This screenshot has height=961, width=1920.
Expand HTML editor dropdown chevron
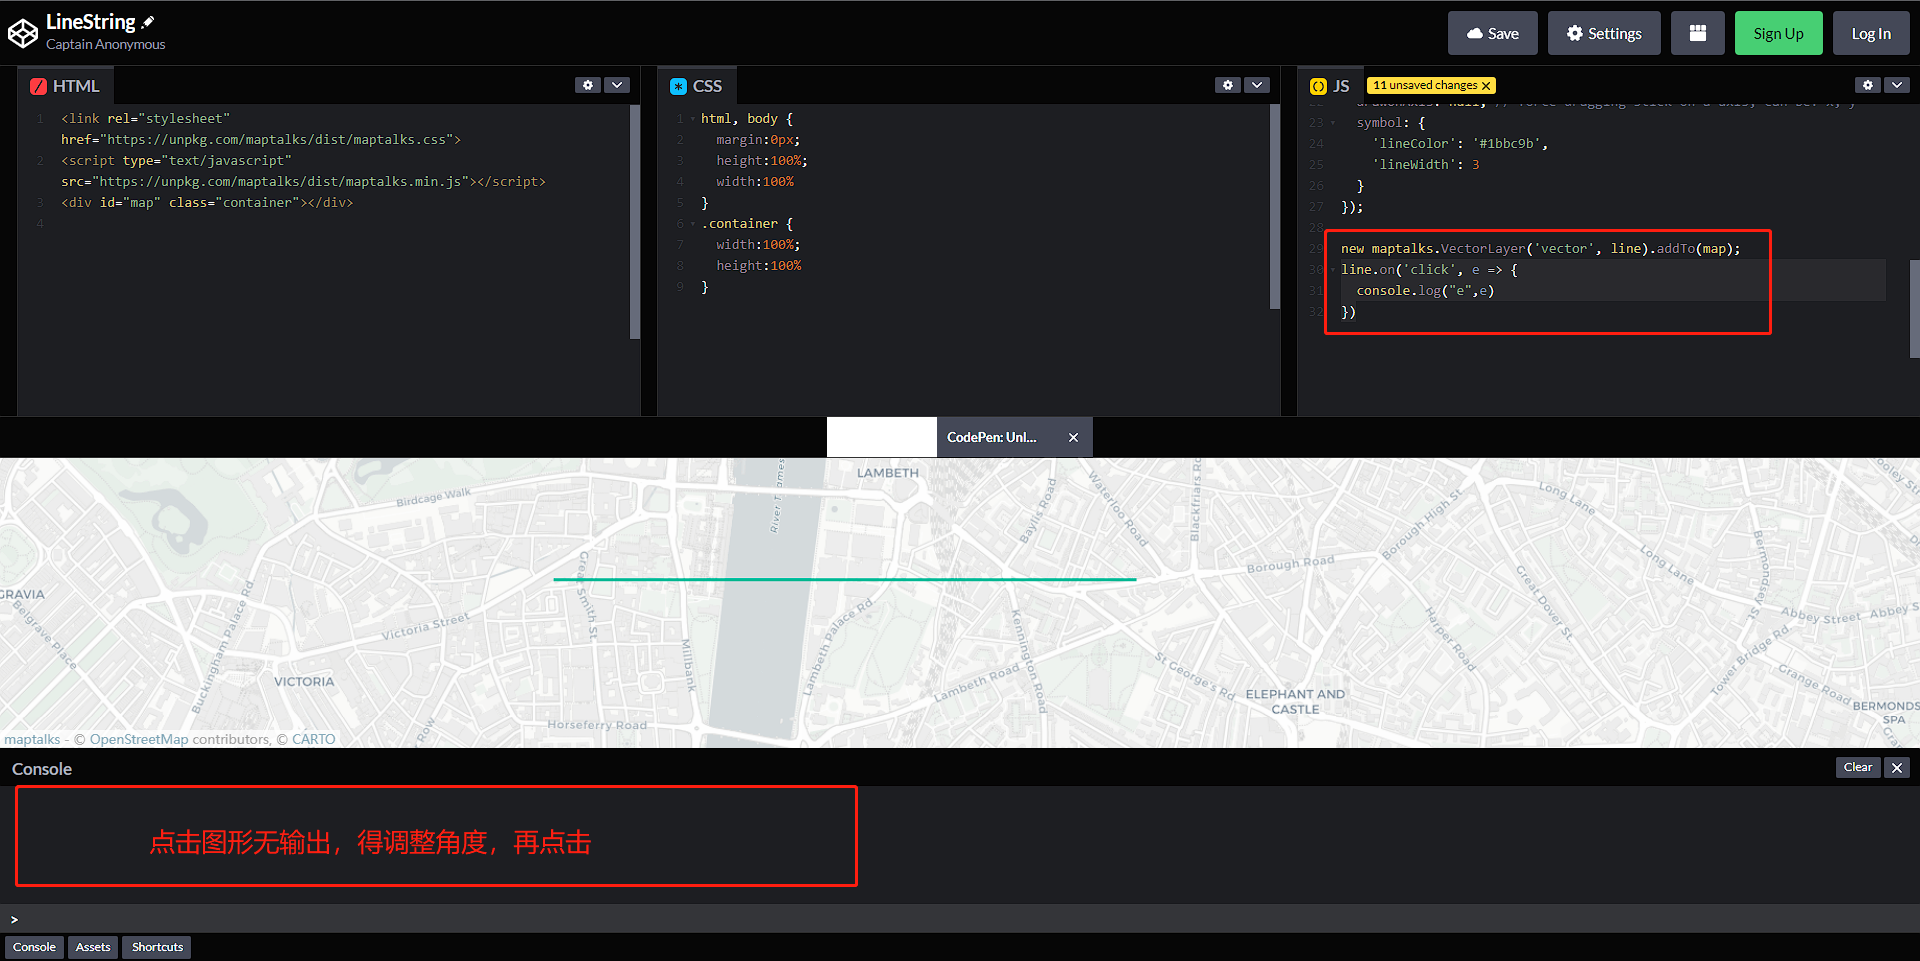point(618,86)
